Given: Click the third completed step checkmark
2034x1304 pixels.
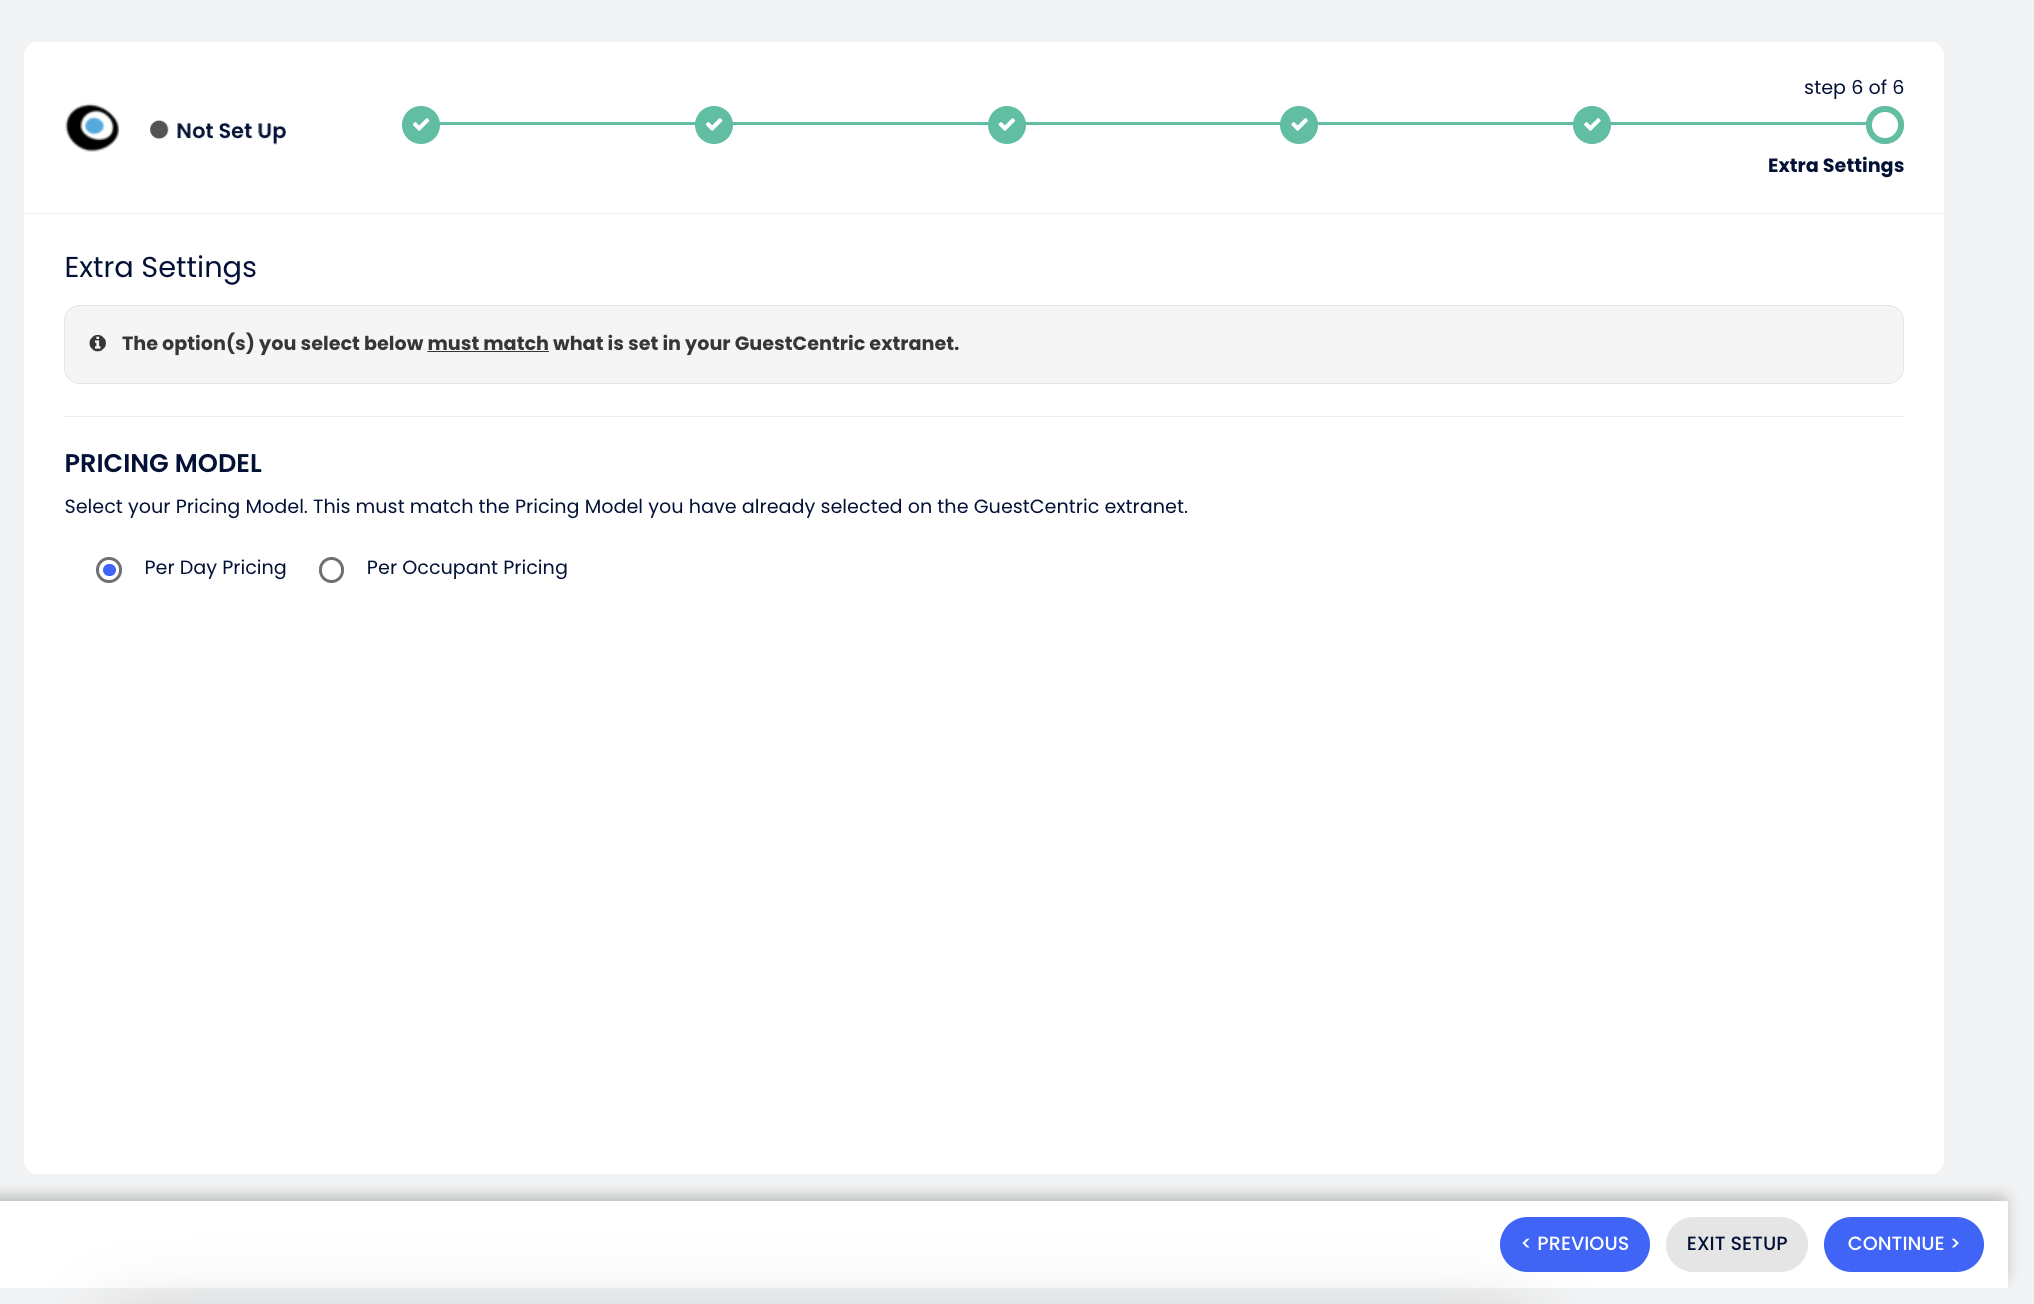Looking at the screenshot, I should click(1006, 125).
